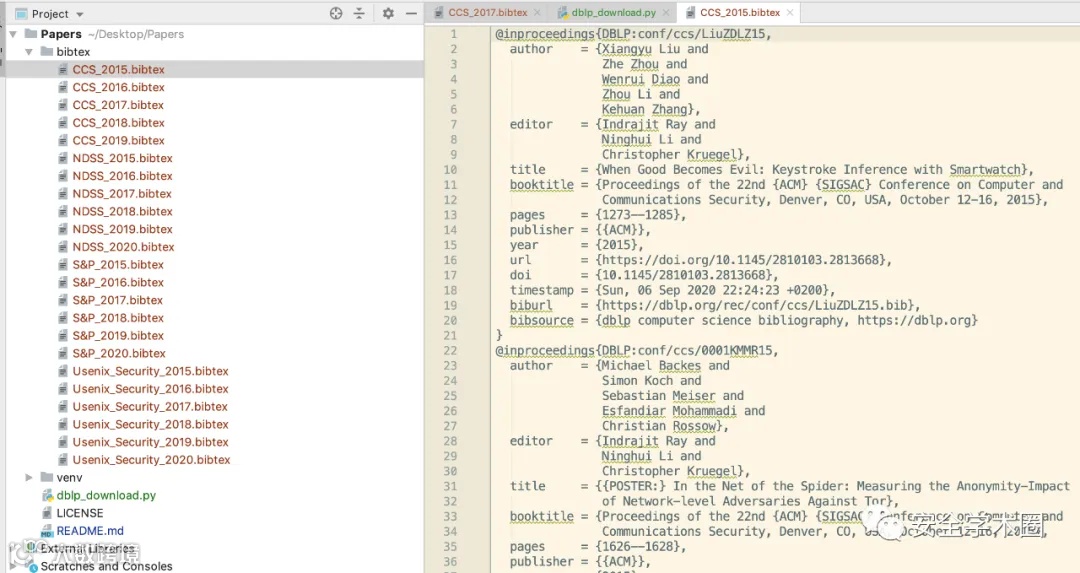Select CCS_2015.bibtex in project tree

[118, 70]
